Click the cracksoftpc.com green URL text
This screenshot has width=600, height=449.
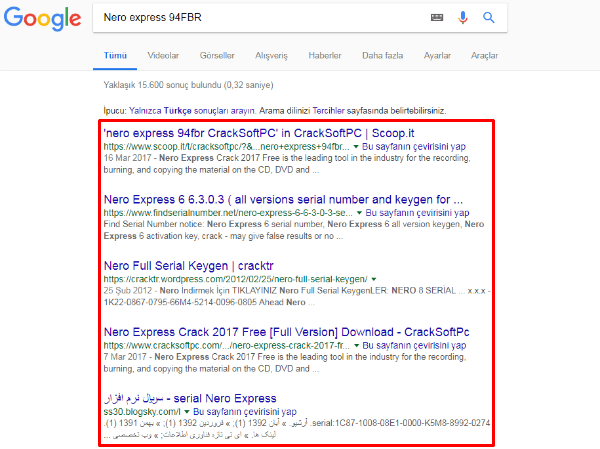click(x=227, y=346)
